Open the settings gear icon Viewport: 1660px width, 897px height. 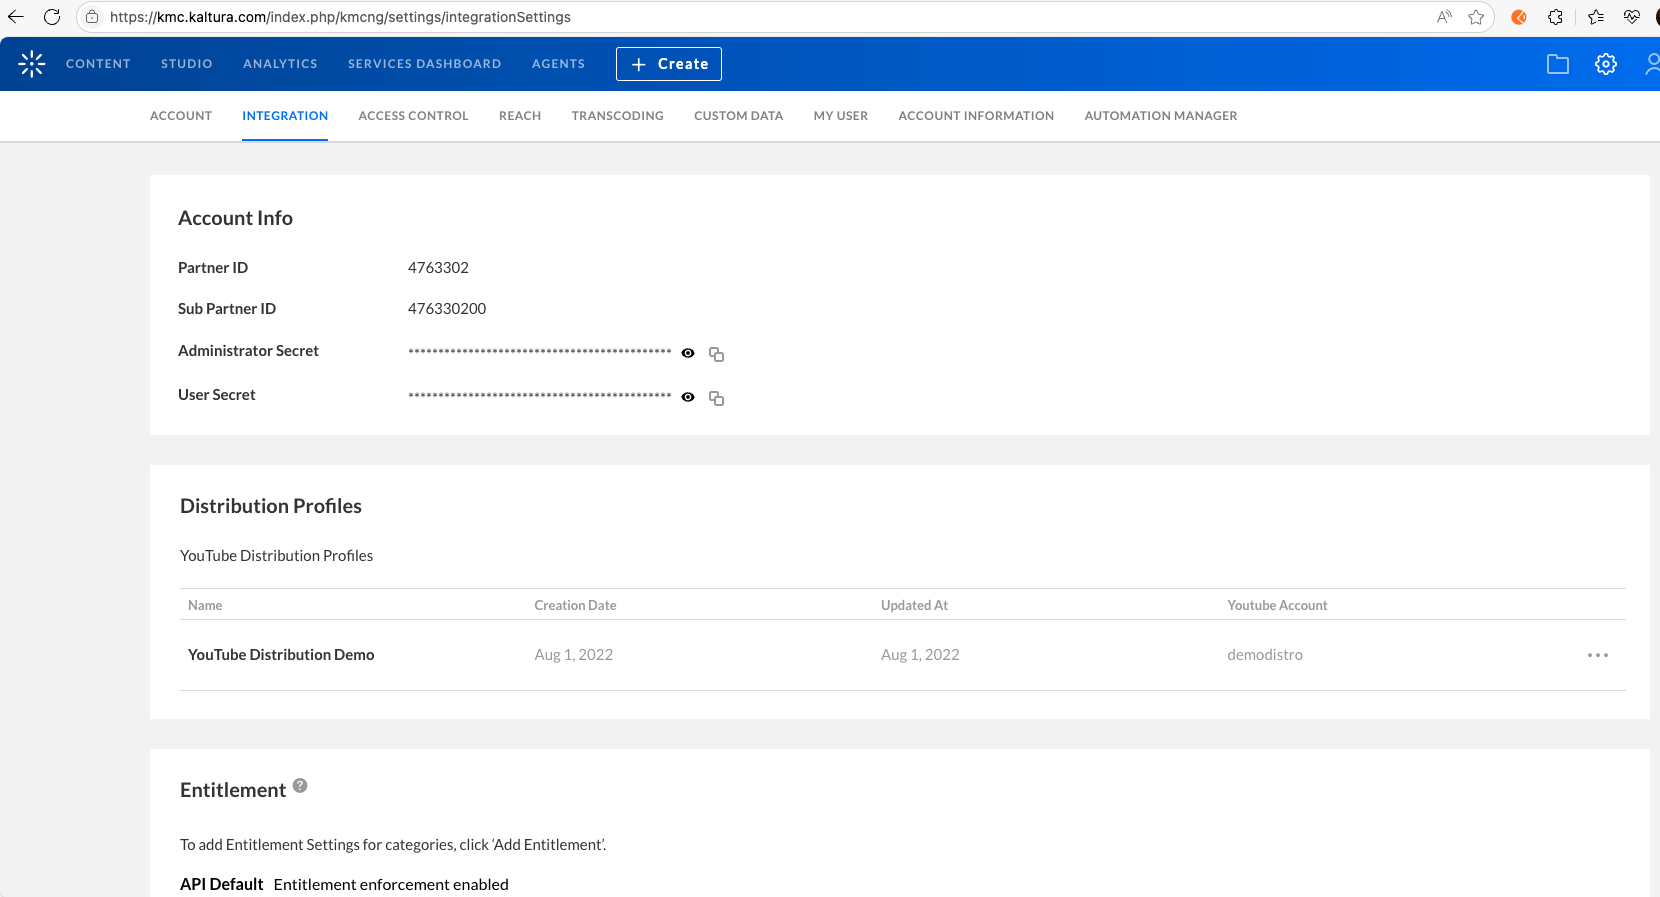1605,64
